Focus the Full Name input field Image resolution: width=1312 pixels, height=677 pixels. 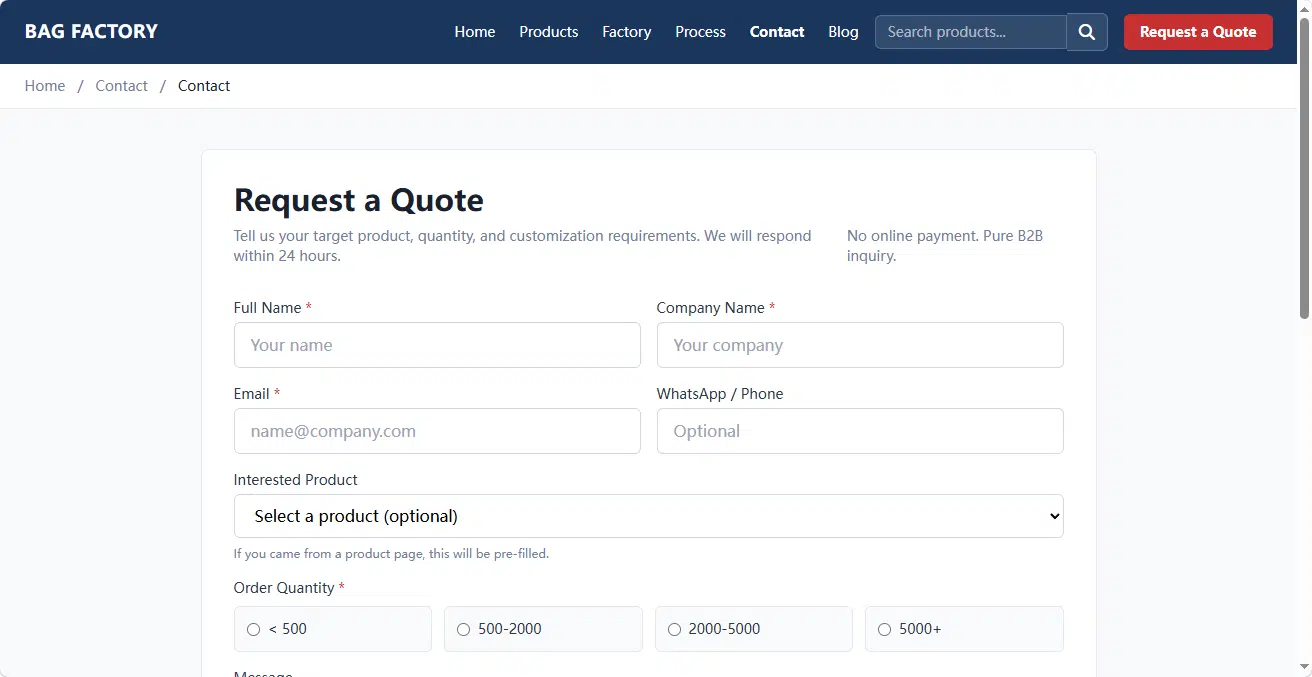coord(437,345)
